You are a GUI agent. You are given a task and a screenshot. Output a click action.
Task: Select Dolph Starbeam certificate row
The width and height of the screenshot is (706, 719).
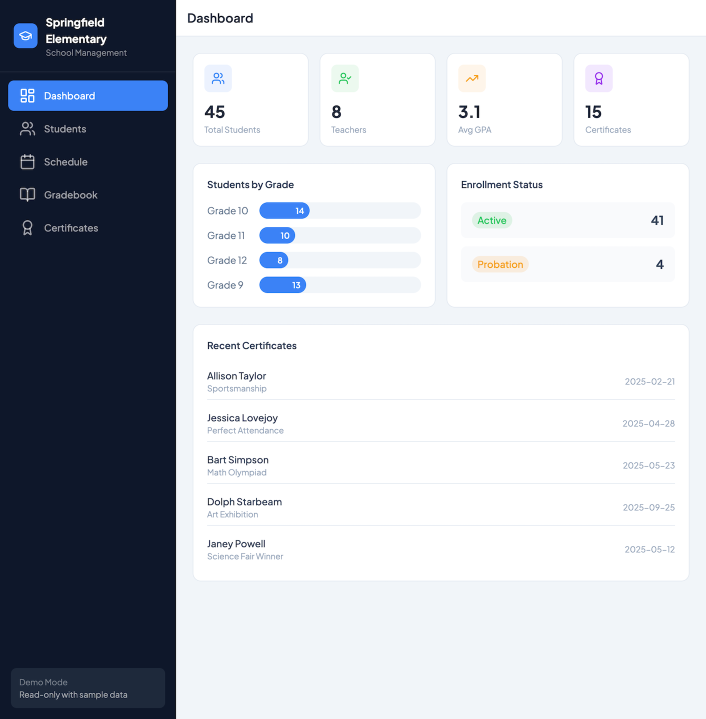441,508
